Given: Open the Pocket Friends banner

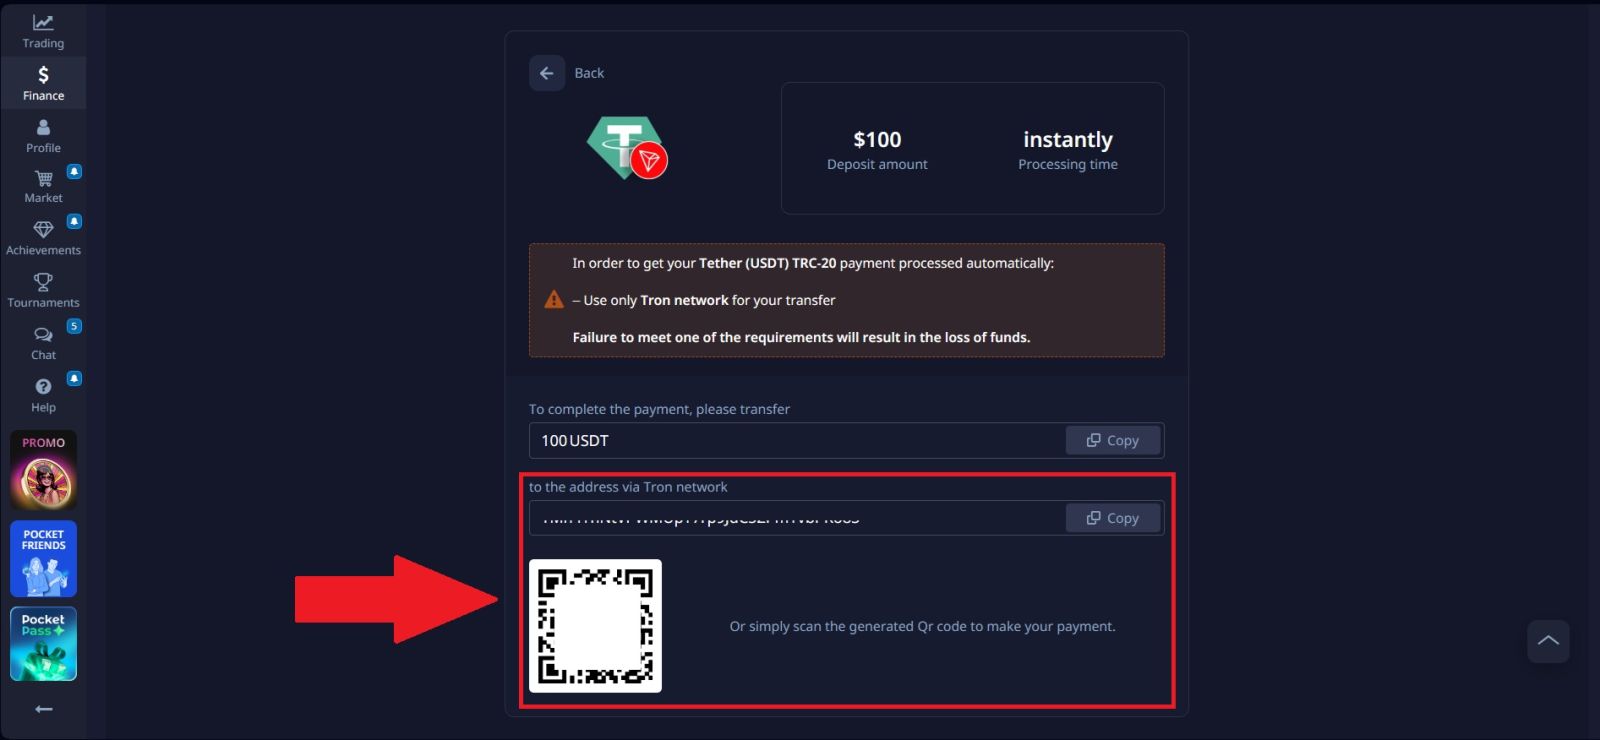Looking at the screenshot, I should tap(43, 558).
